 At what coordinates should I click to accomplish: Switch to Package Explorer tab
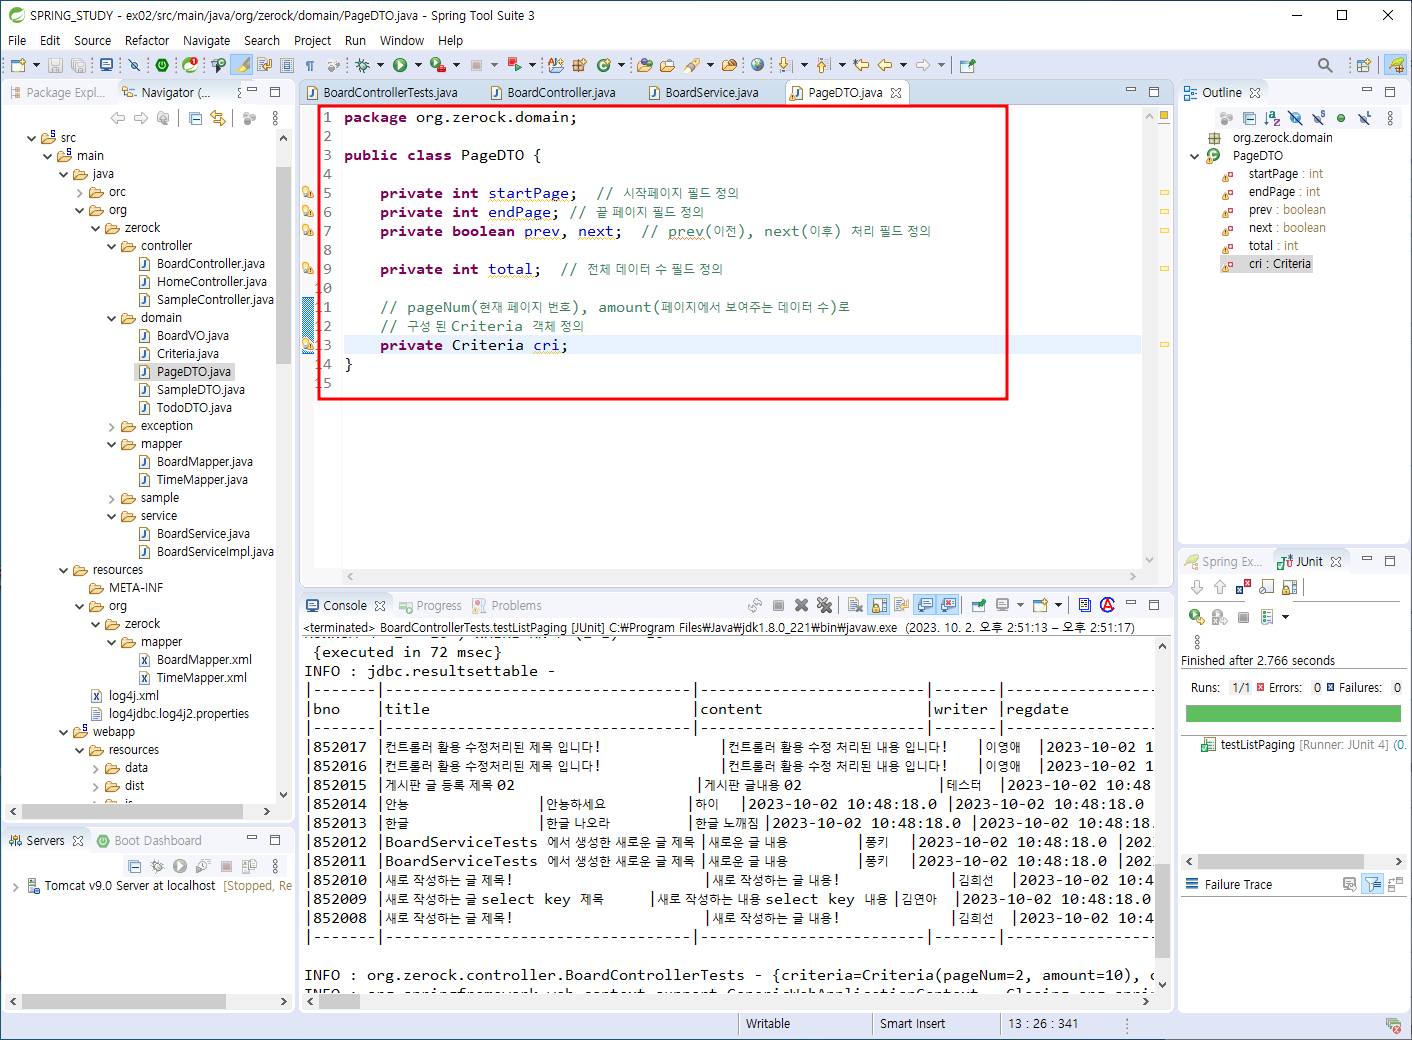[x=57, y=92]
